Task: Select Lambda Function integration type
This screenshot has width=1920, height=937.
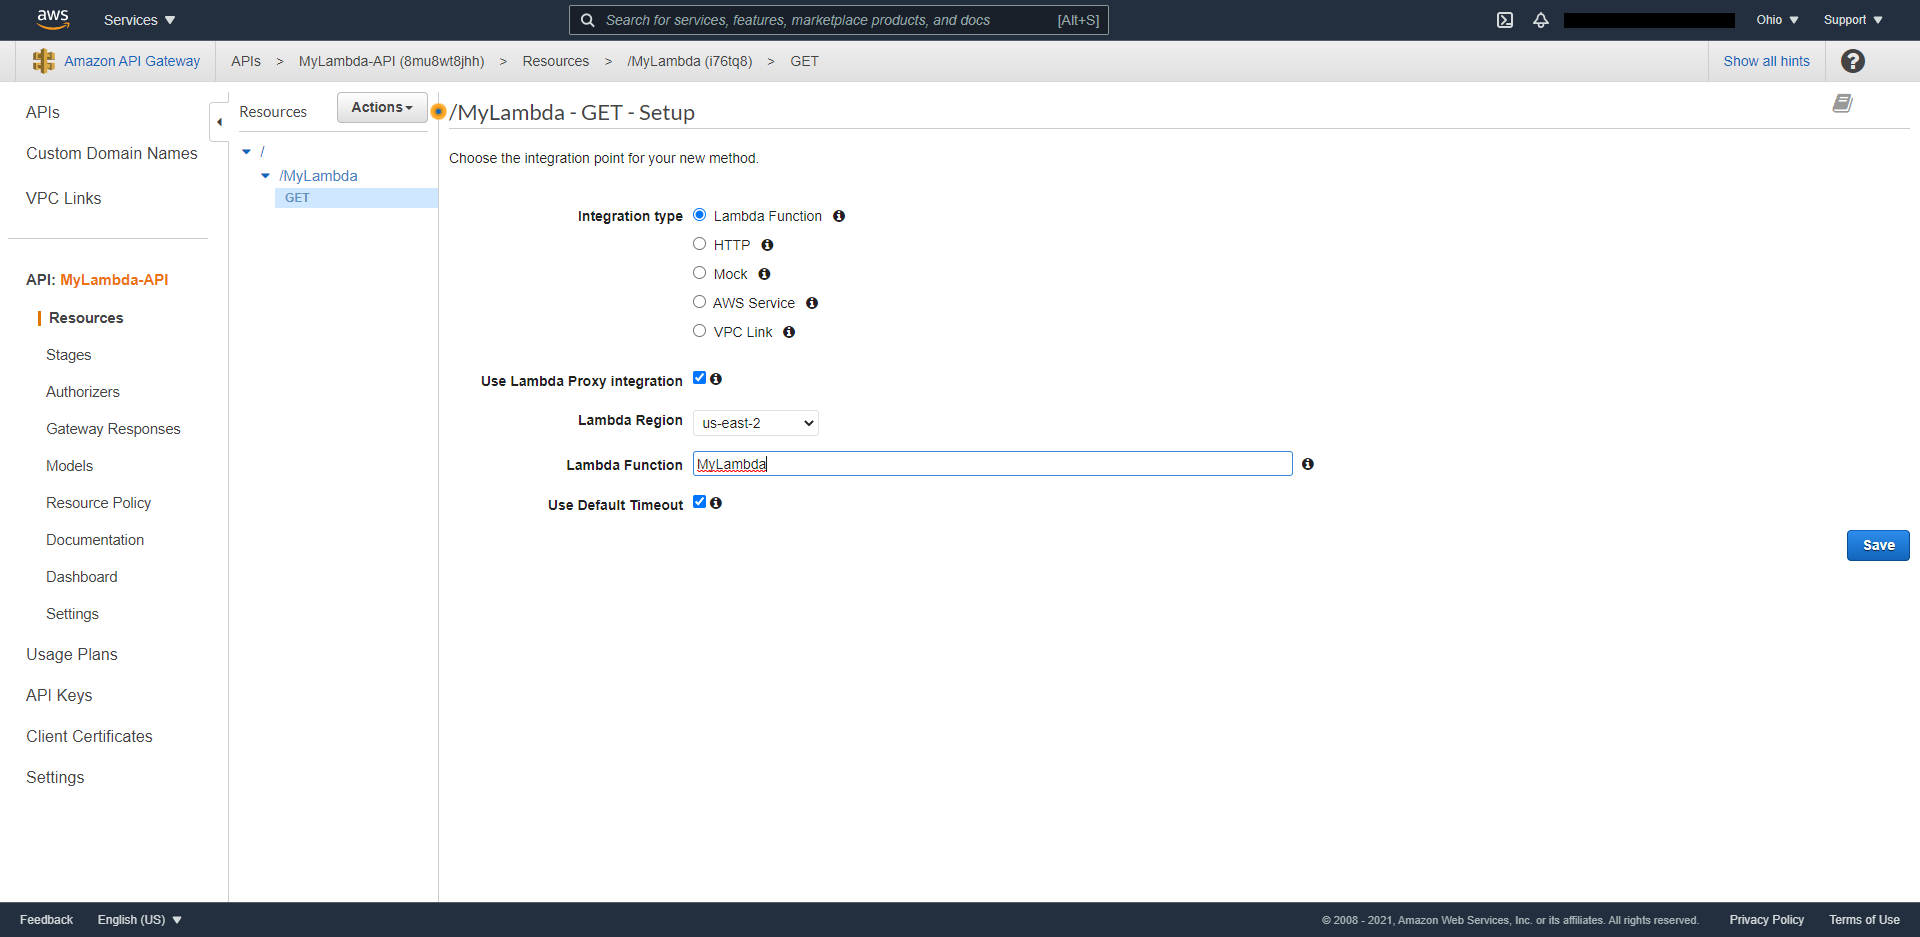Action: pyautogui.click(x=700, y=215)
